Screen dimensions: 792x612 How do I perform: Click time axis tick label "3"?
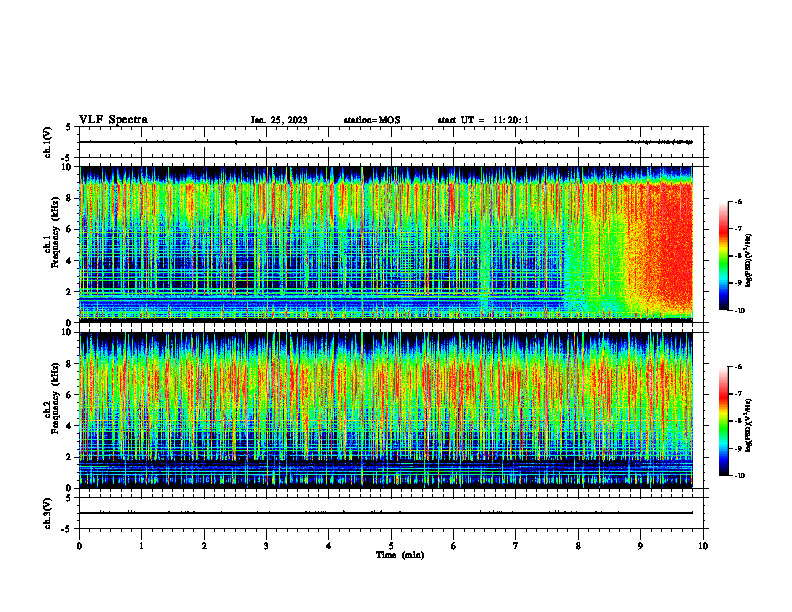point(266,546)
